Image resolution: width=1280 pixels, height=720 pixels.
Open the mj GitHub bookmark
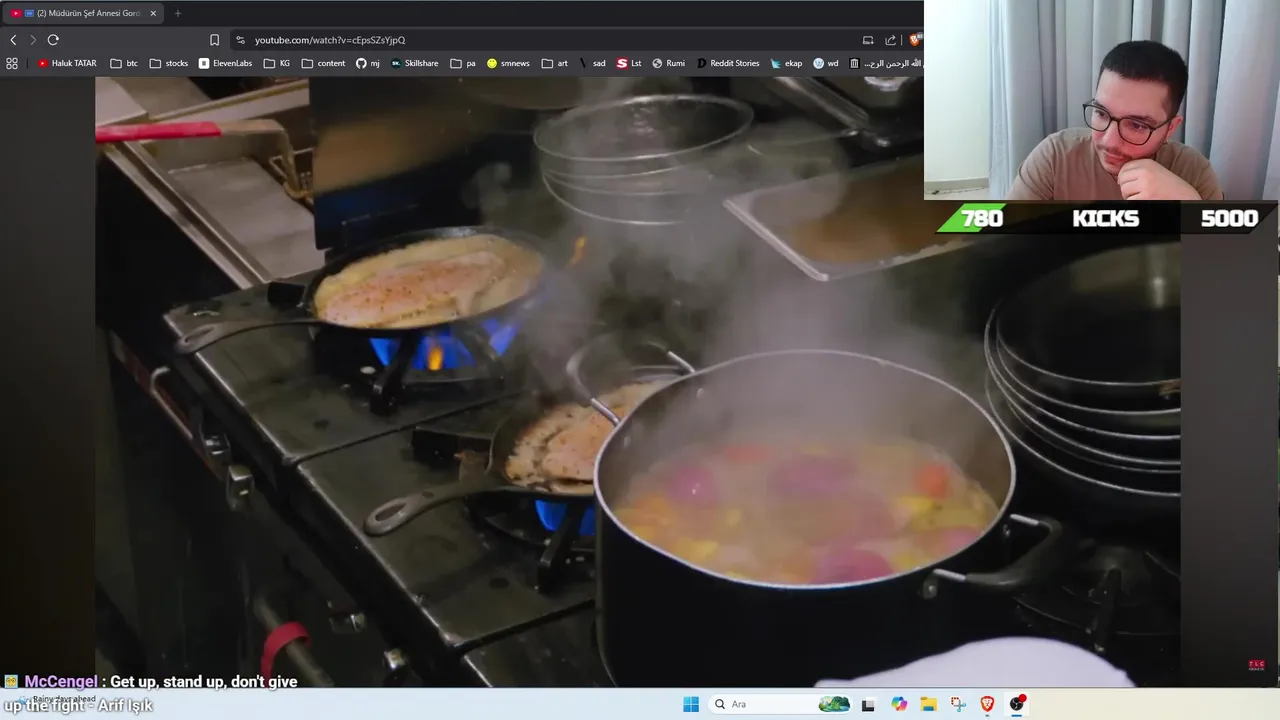click(x=368, y=63)
